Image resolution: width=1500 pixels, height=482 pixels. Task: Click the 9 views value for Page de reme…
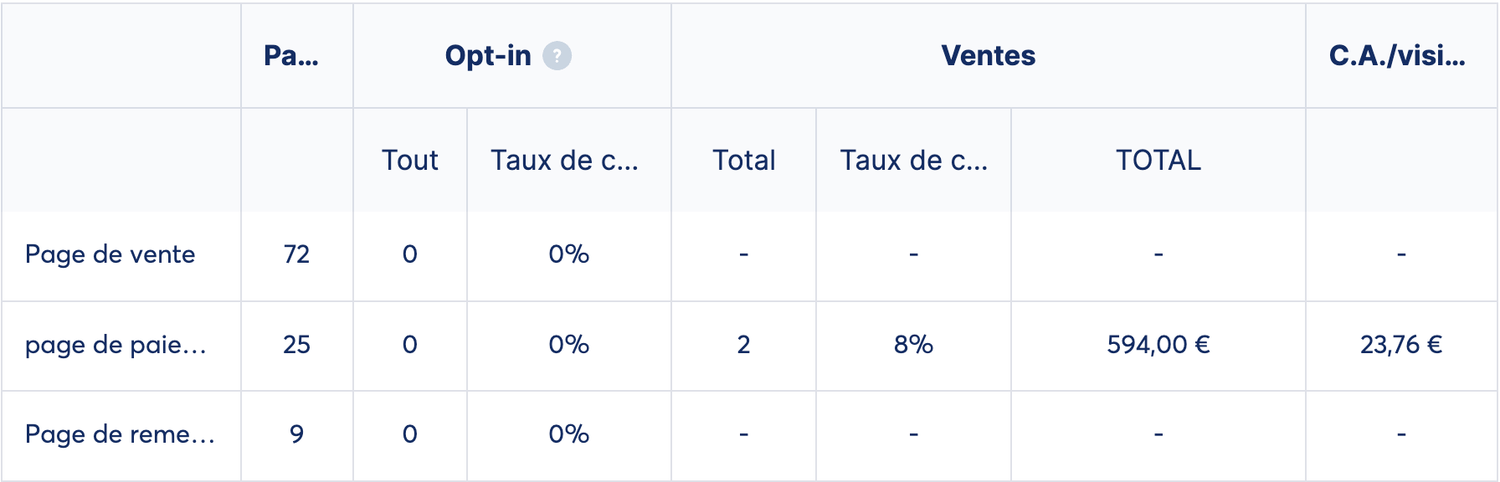(x=296, y=435)
